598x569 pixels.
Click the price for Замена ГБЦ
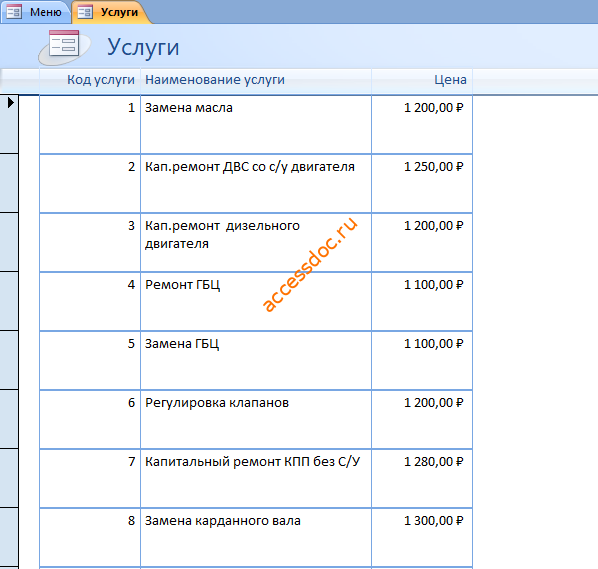422,360
